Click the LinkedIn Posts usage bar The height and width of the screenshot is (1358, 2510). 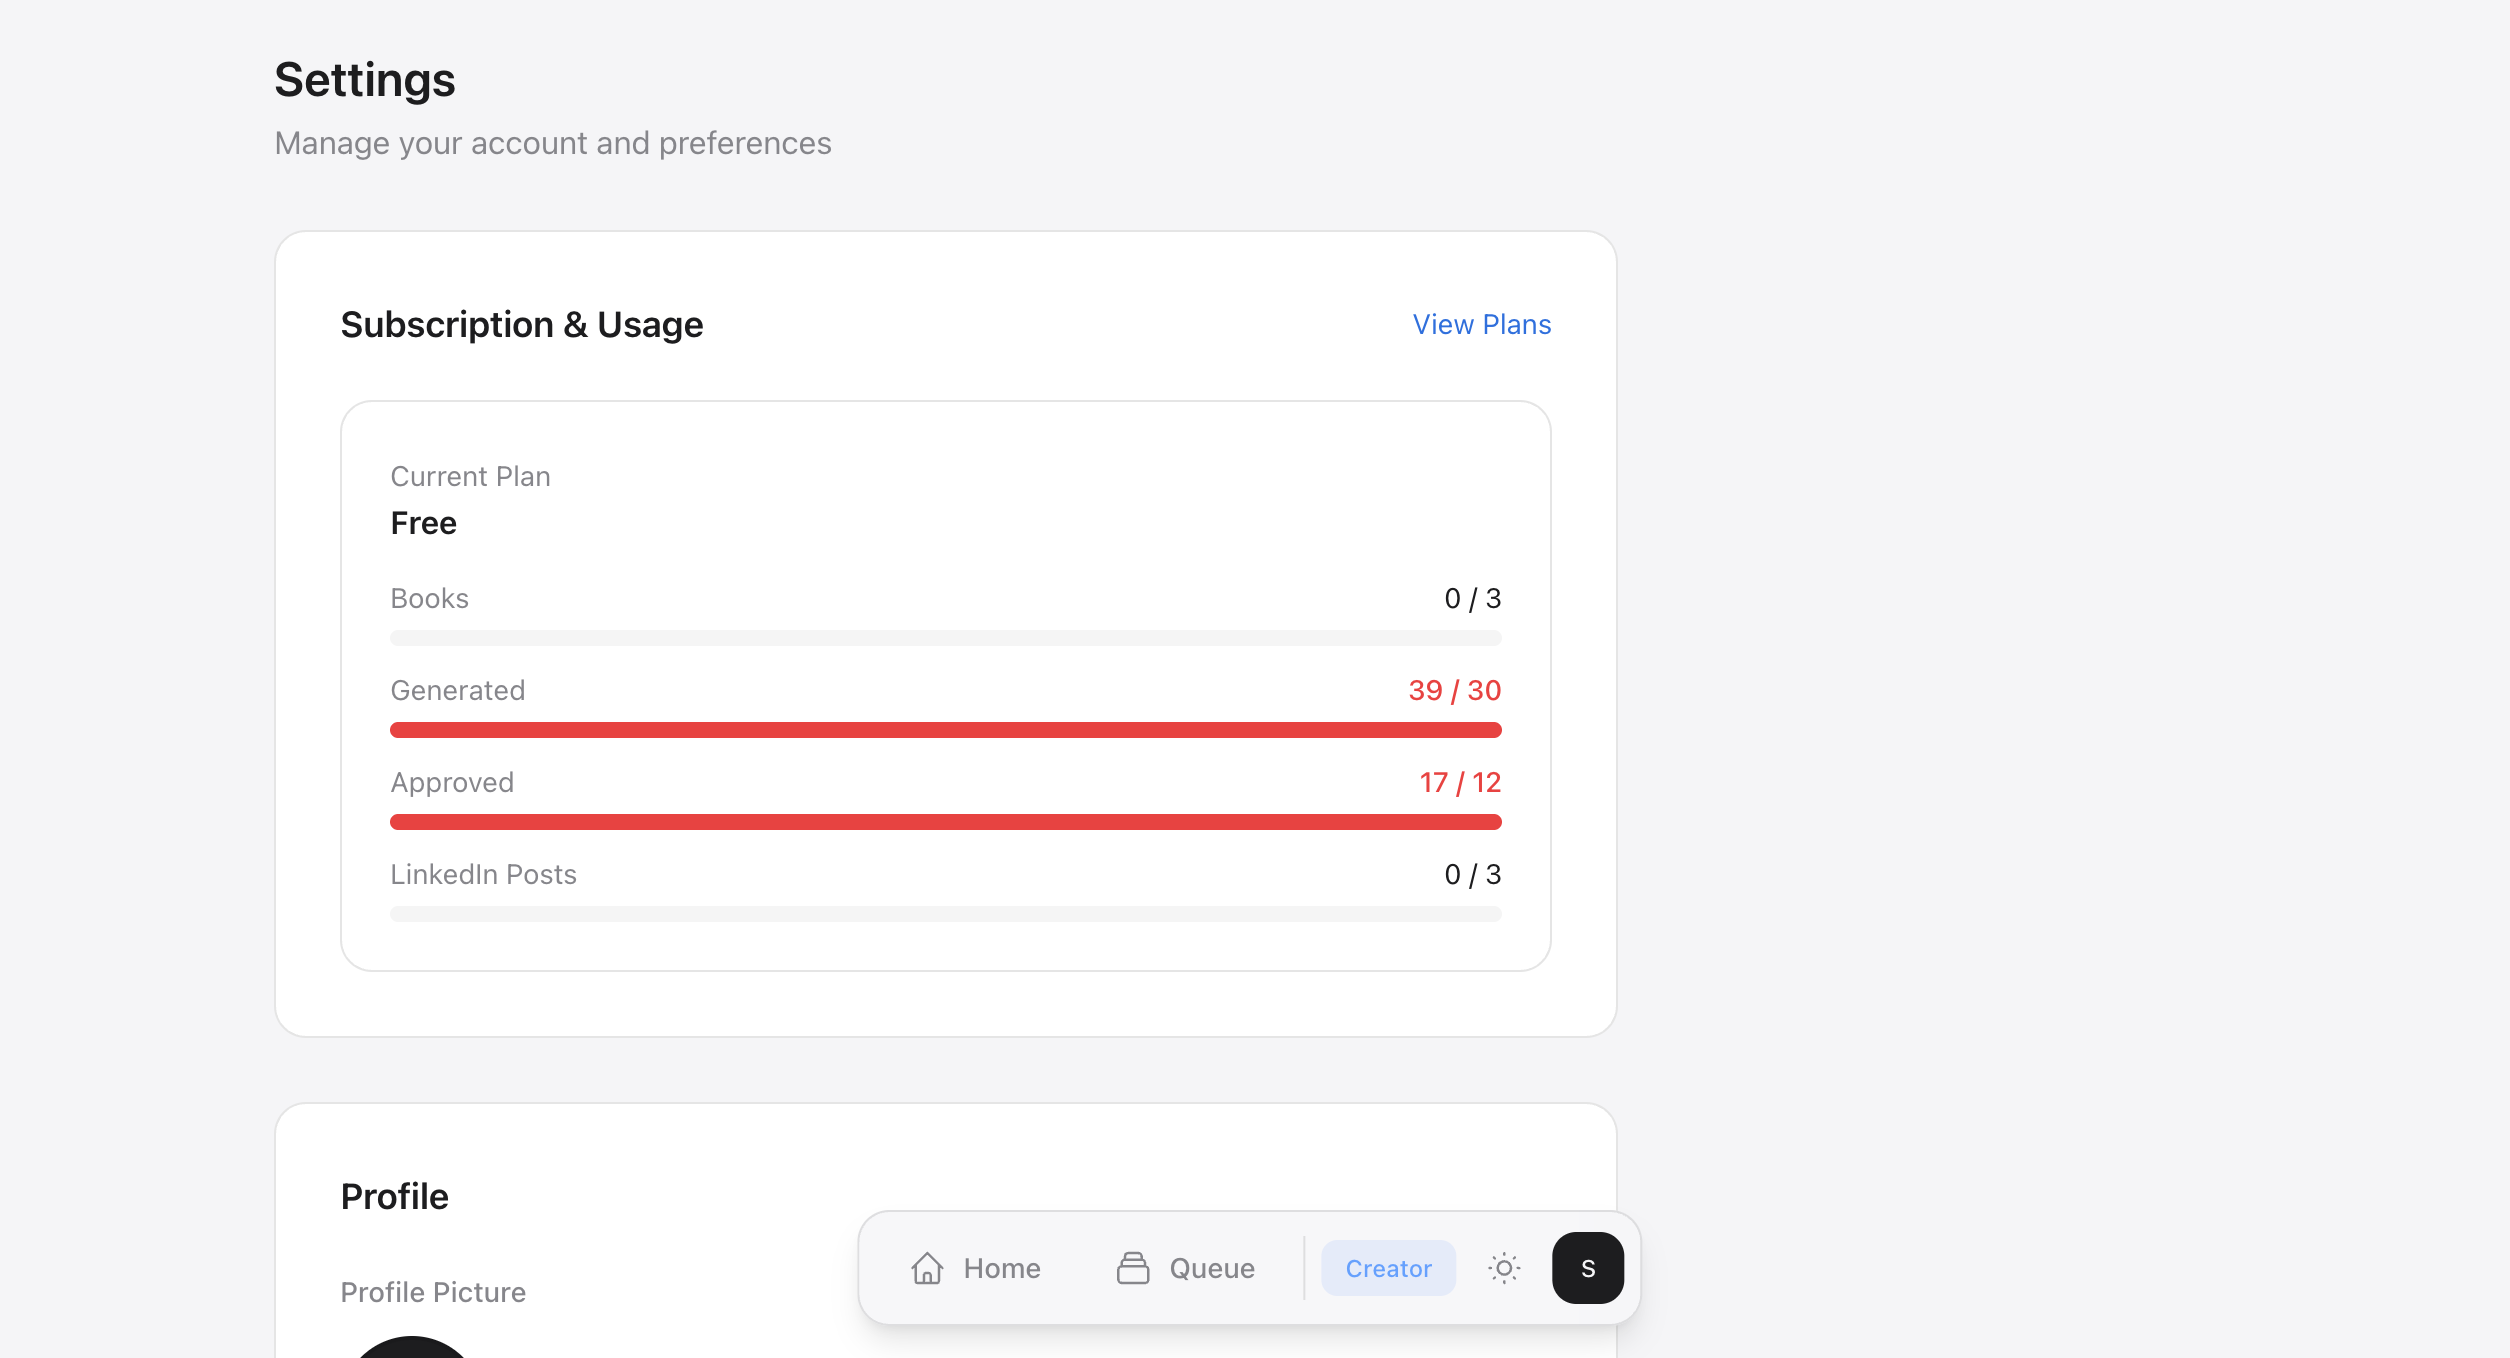coord(945,914)
